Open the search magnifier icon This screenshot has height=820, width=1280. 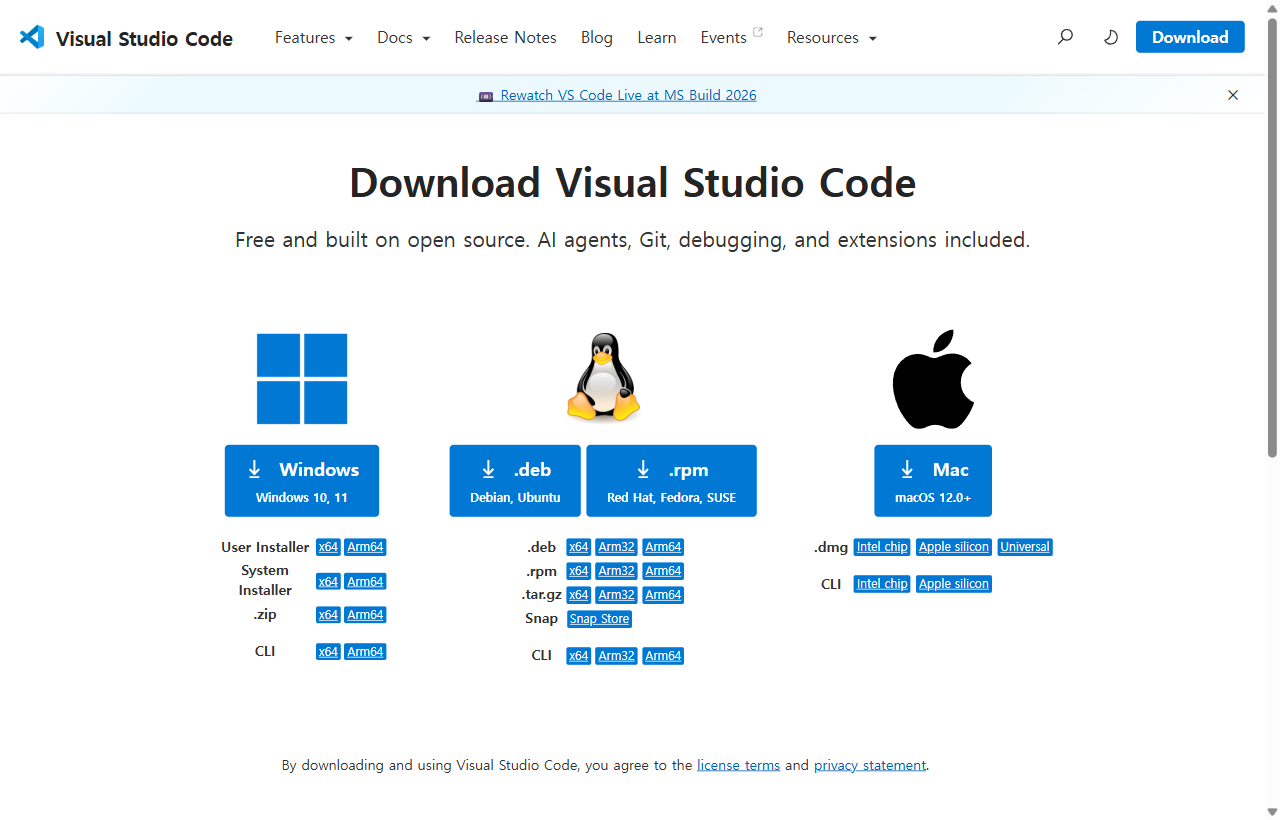[1065, 37]
